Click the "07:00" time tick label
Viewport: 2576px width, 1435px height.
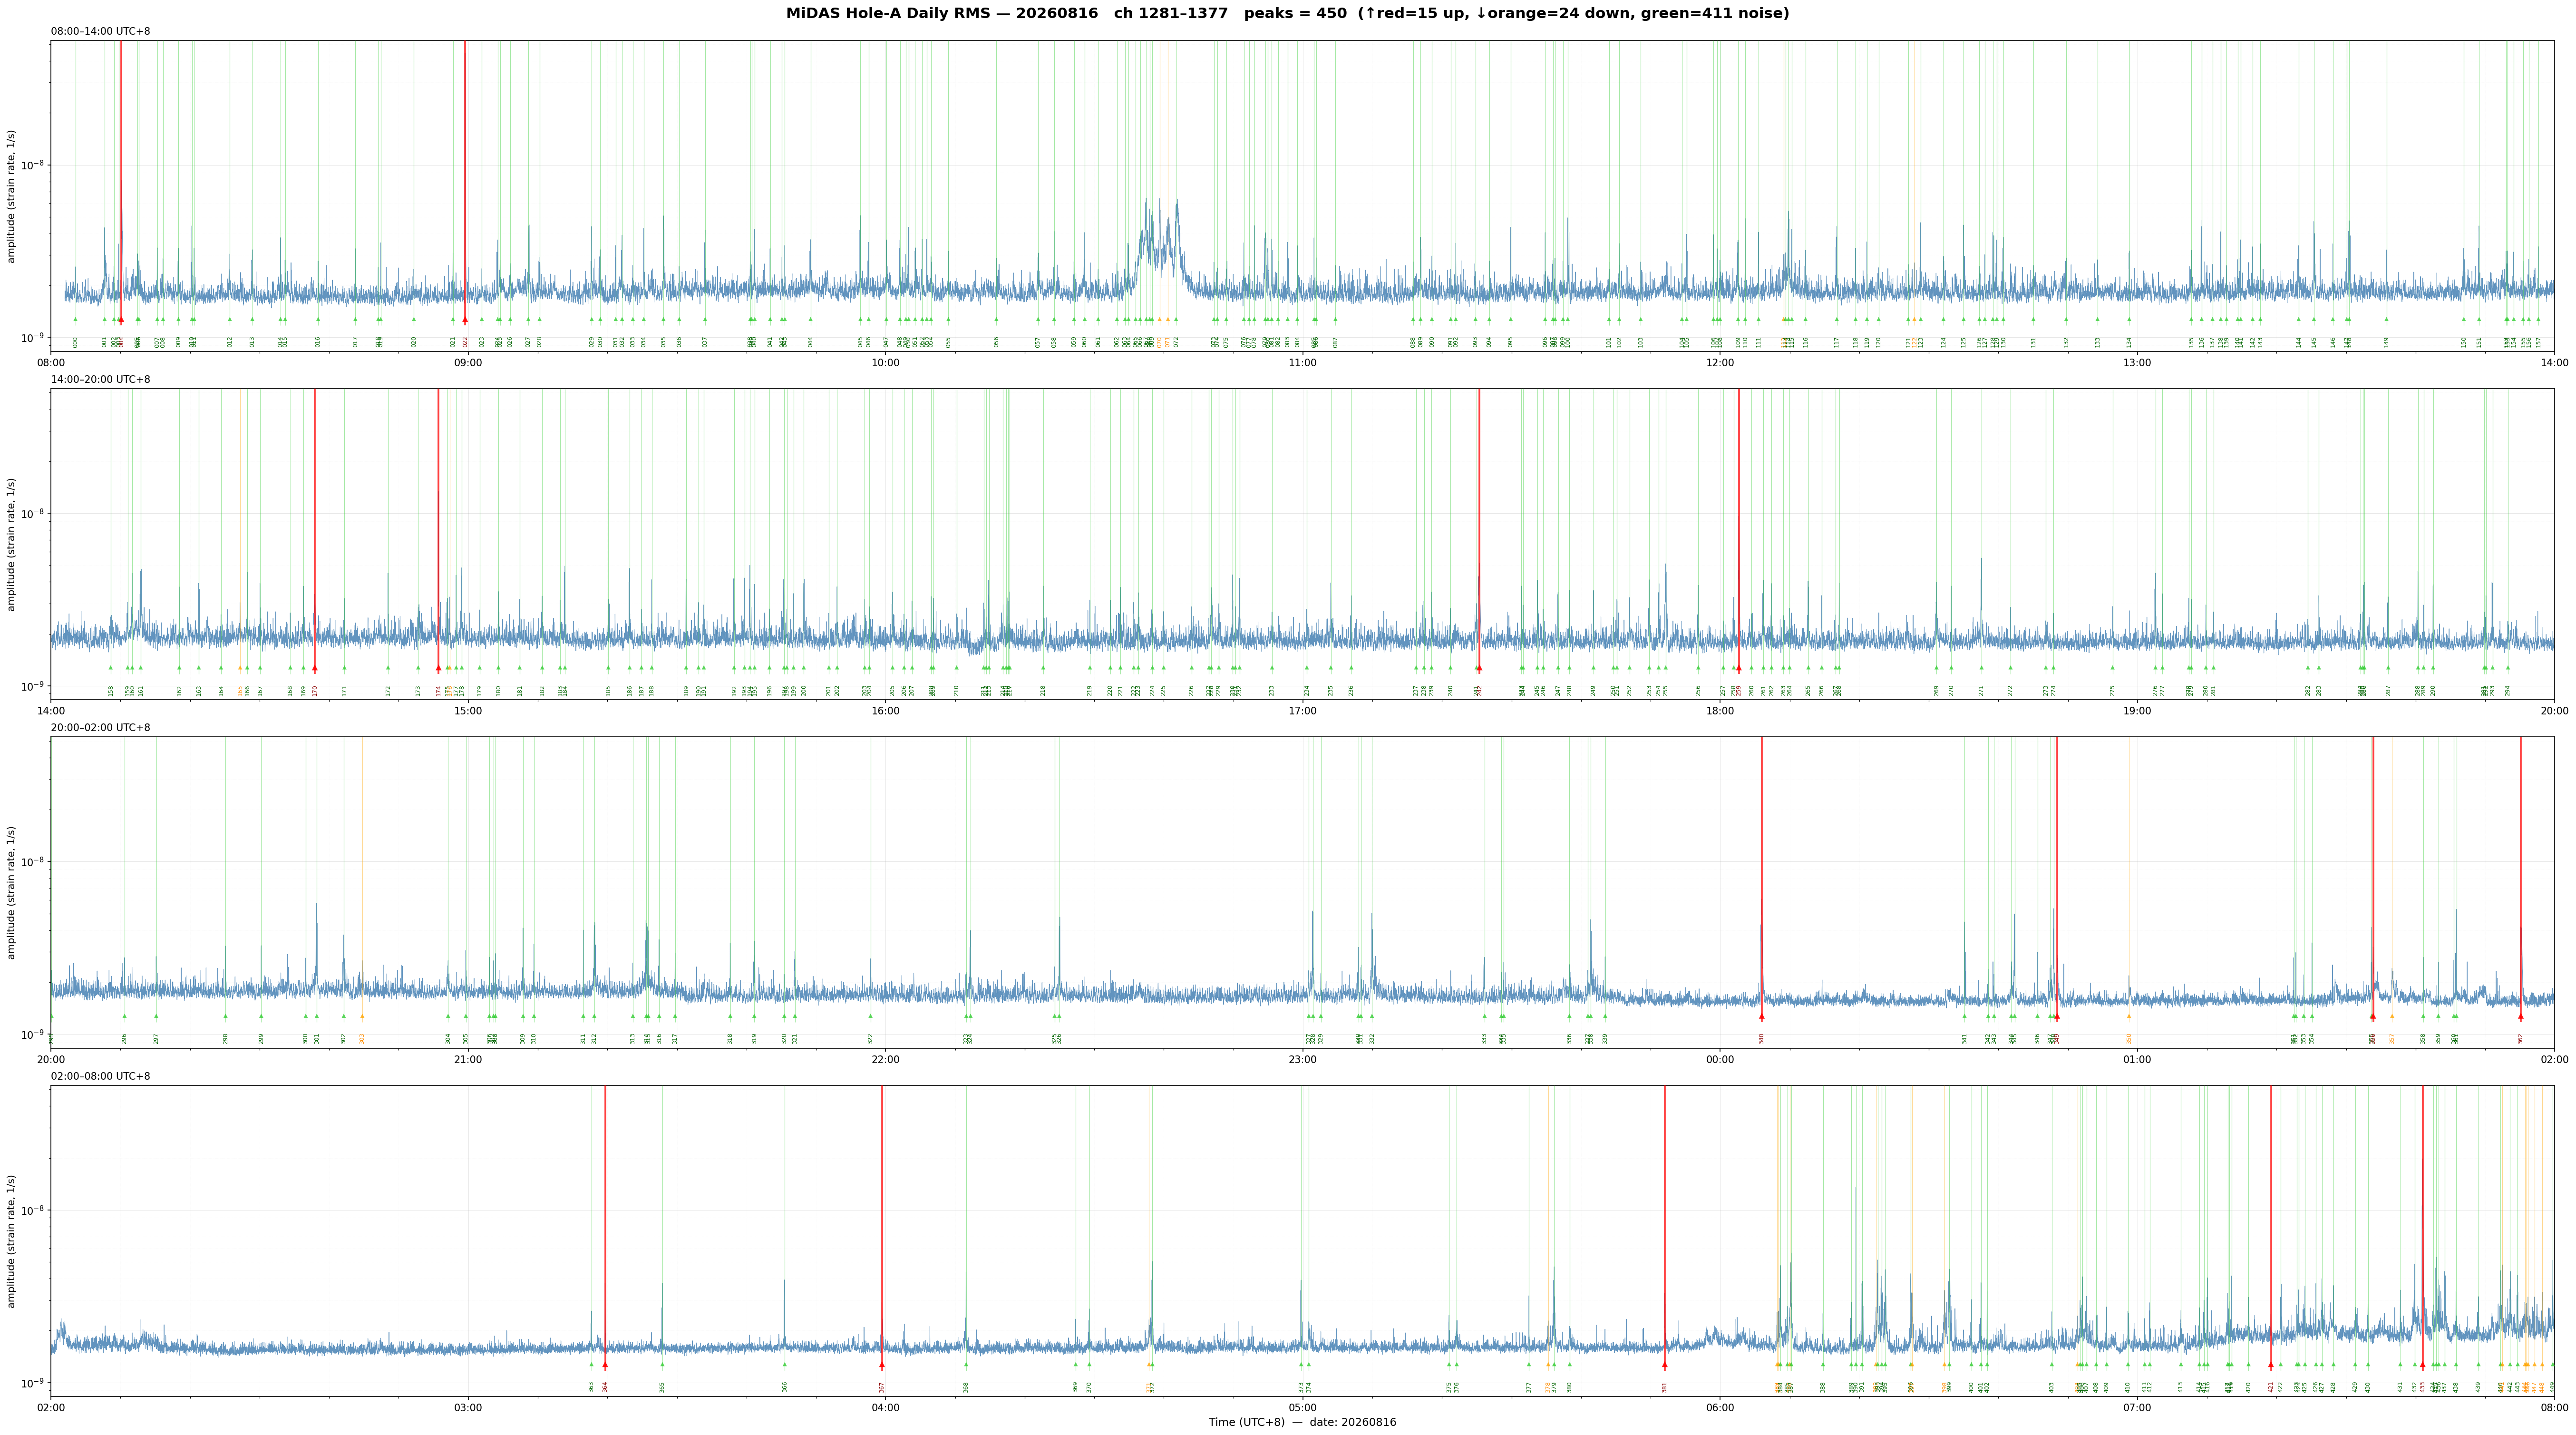point(2137,1408)
